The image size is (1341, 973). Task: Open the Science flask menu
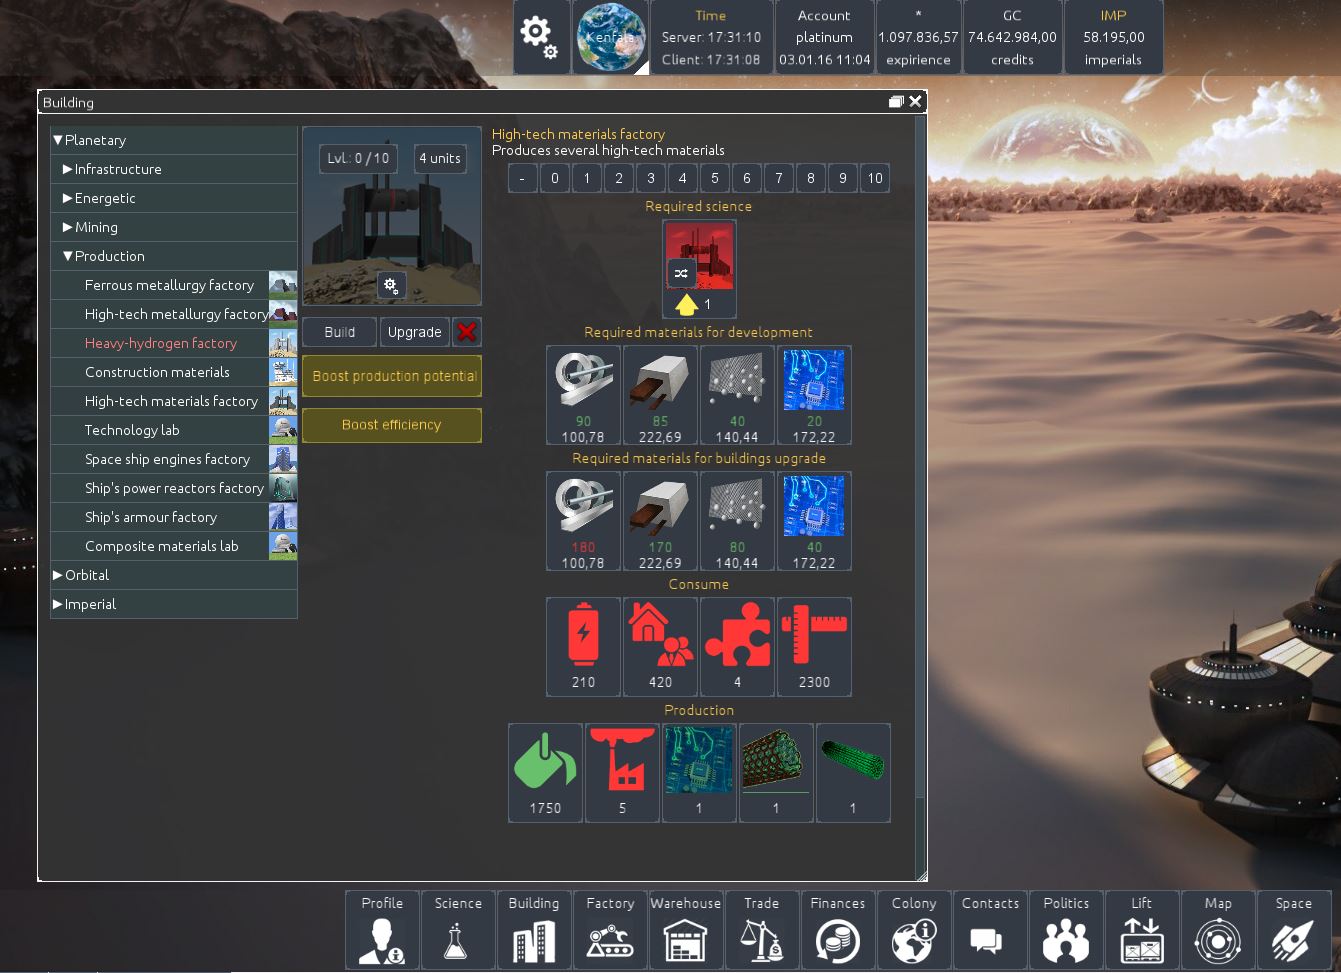[458, 930]
